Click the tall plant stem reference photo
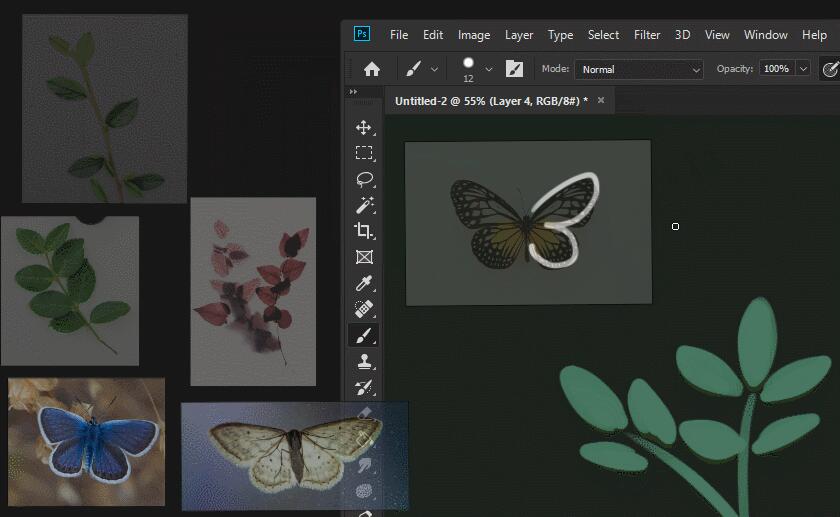Image resolution: width=840 pixels, height=517 pixels. (105, 109)
